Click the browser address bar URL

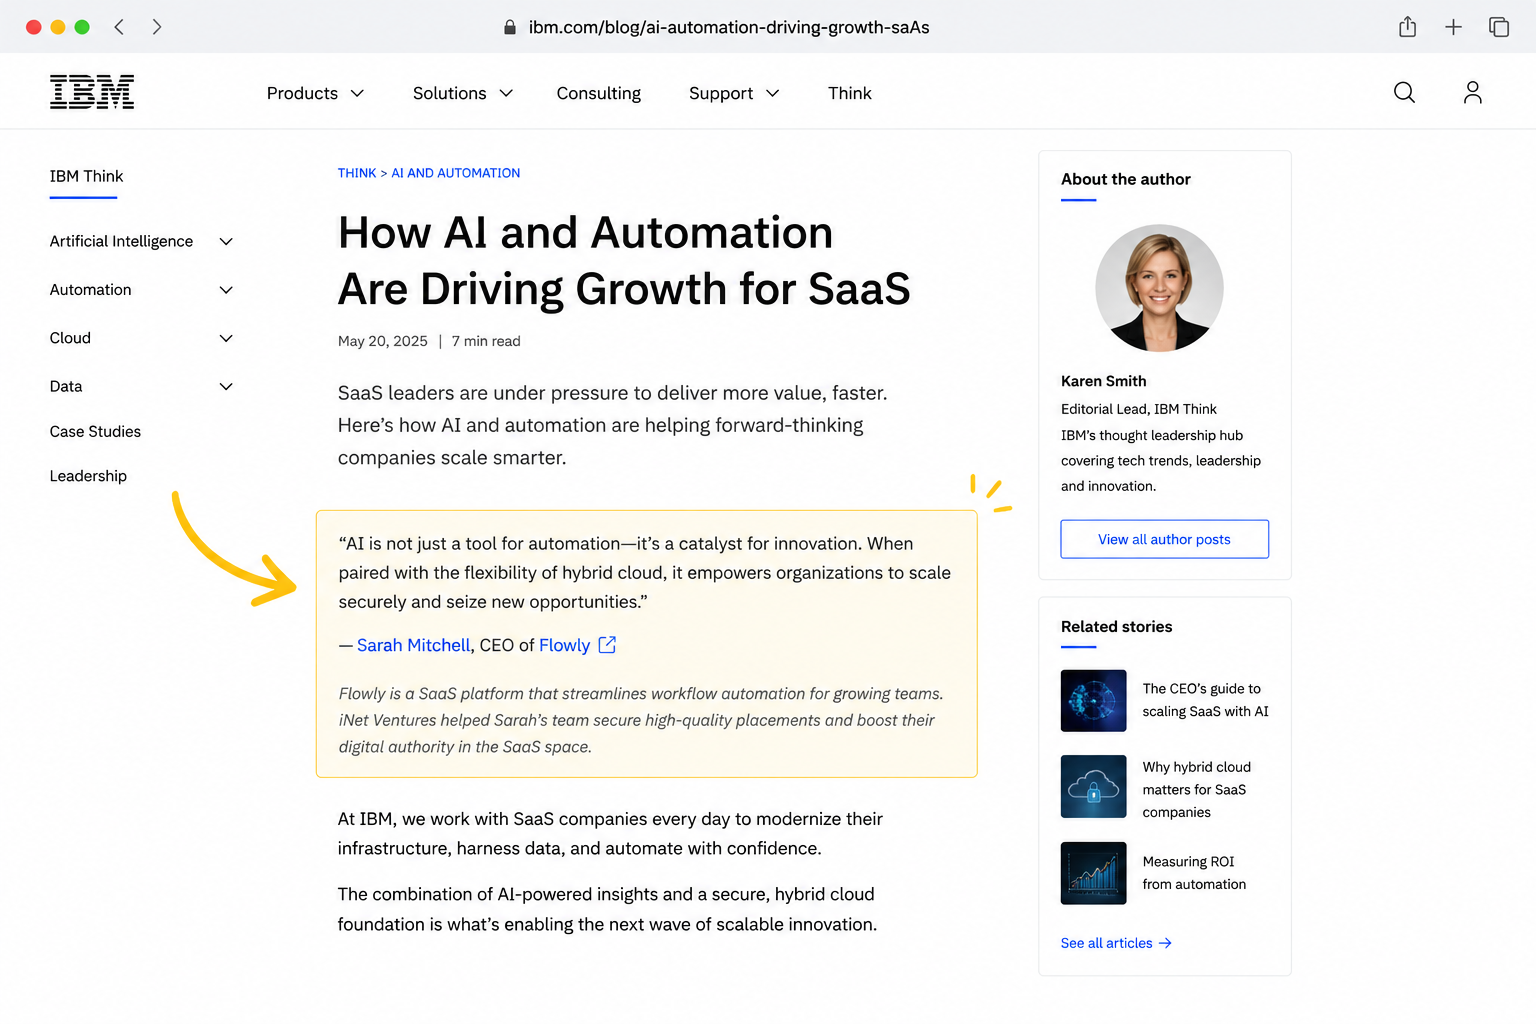(x=729, y=28)
